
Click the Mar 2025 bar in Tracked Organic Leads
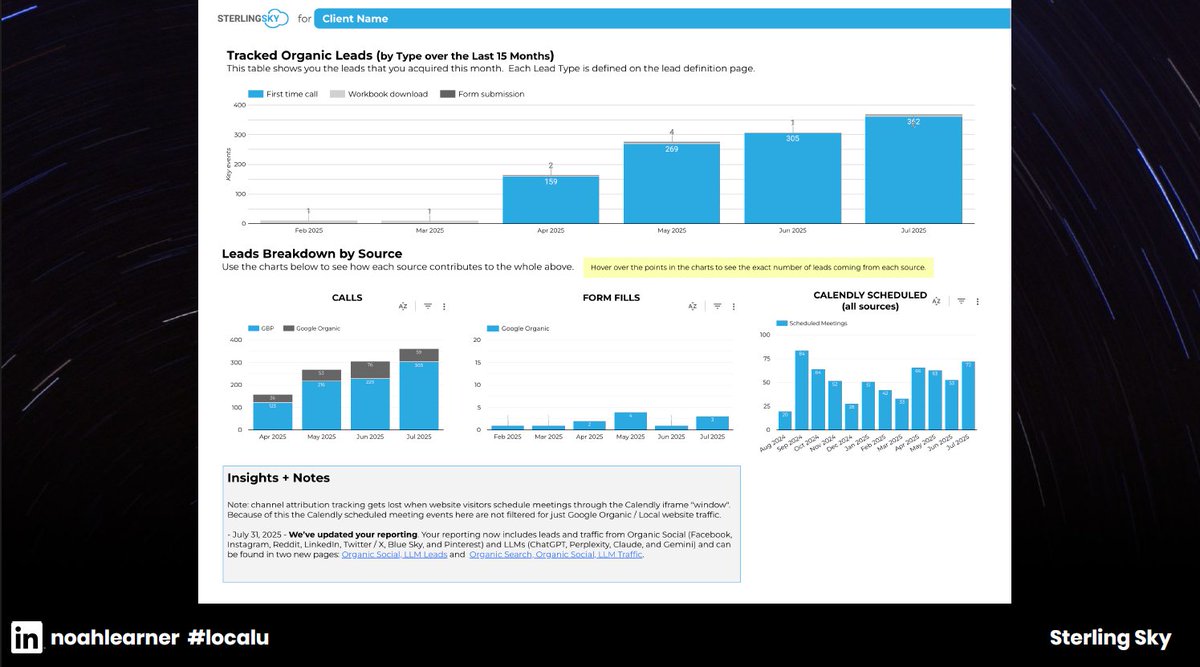pyautogui.click(x=429, y=222)
